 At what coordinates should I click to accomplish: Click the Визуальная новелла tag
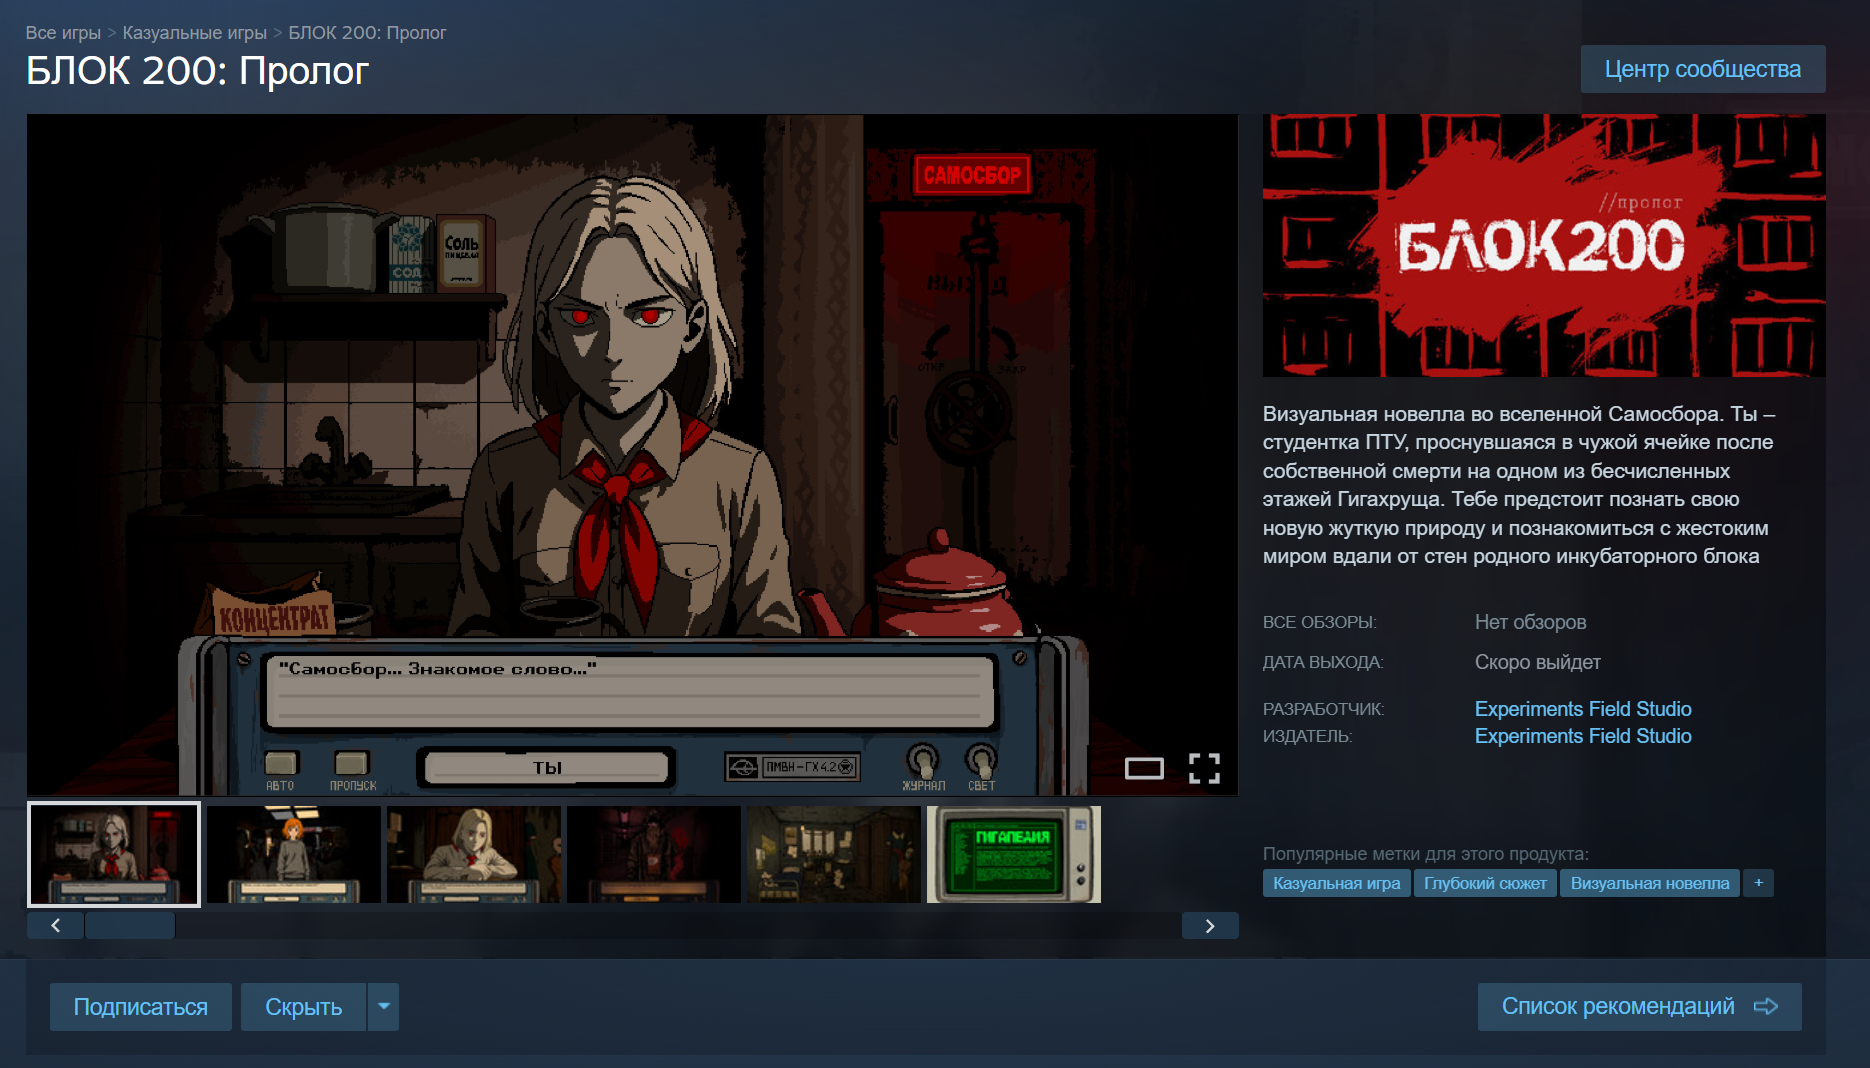point(1650,883)
